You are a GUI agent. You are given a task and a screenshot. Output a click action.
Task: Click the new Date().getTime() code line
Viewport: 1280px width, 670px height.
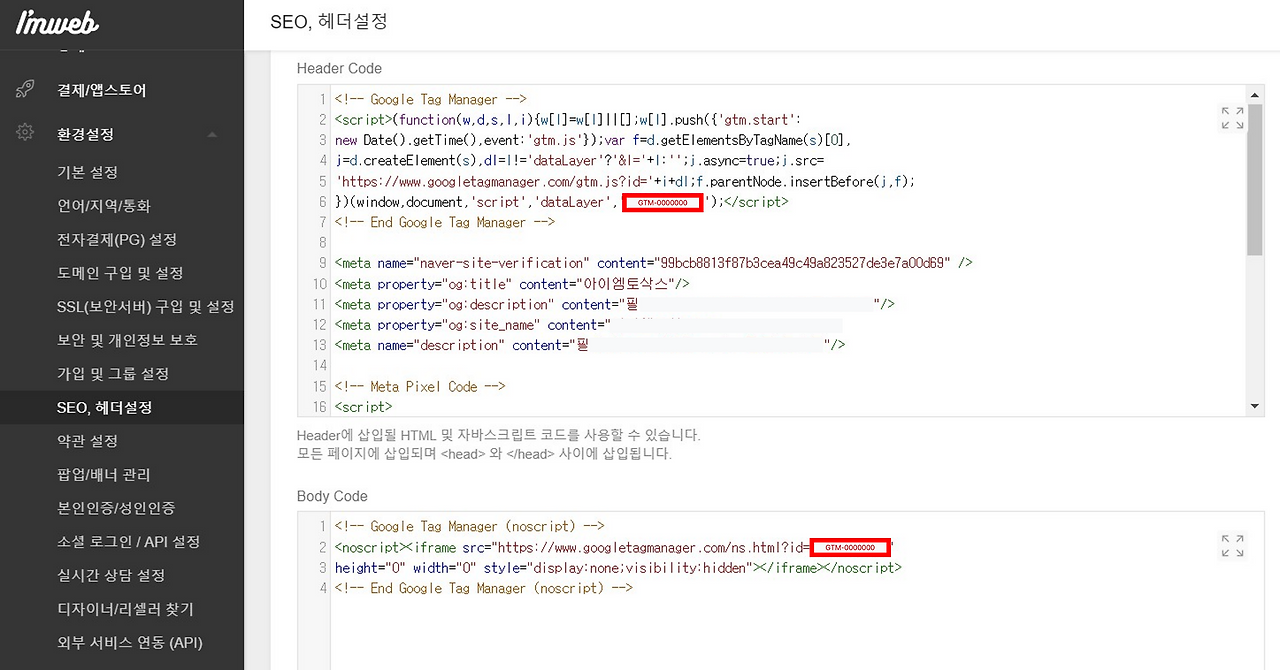(x=593, y=140)
